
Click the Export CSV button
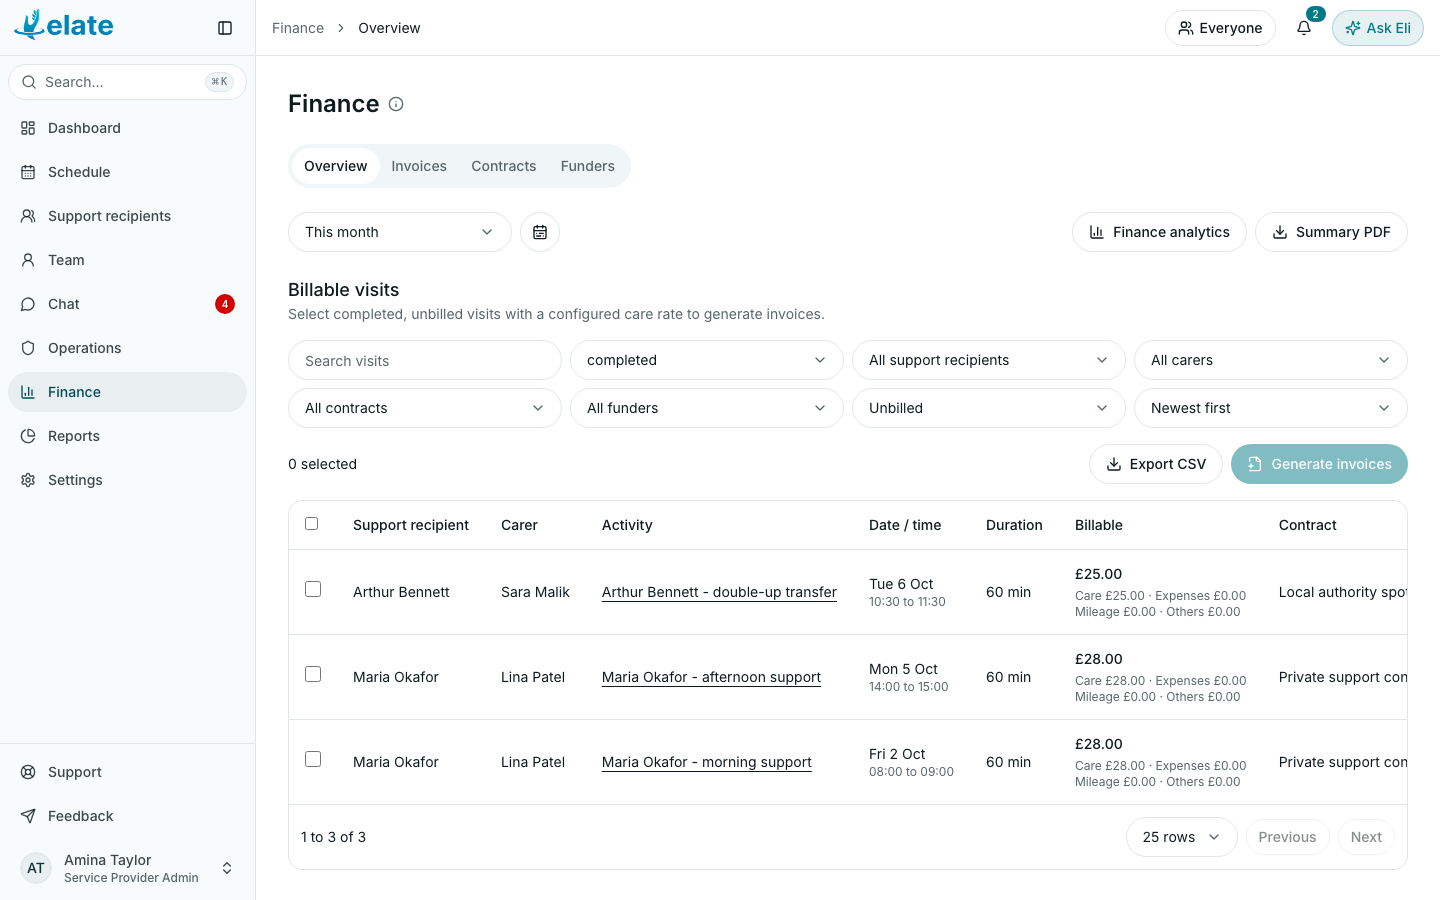[x=1156, y=464]
